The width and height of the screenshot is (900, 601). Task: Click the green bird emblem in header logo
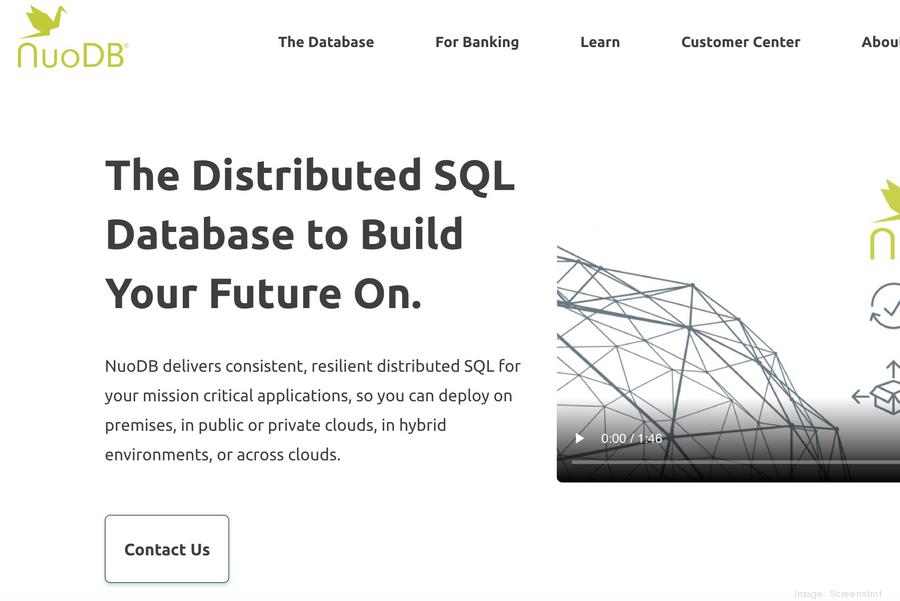tap(44, 21)
